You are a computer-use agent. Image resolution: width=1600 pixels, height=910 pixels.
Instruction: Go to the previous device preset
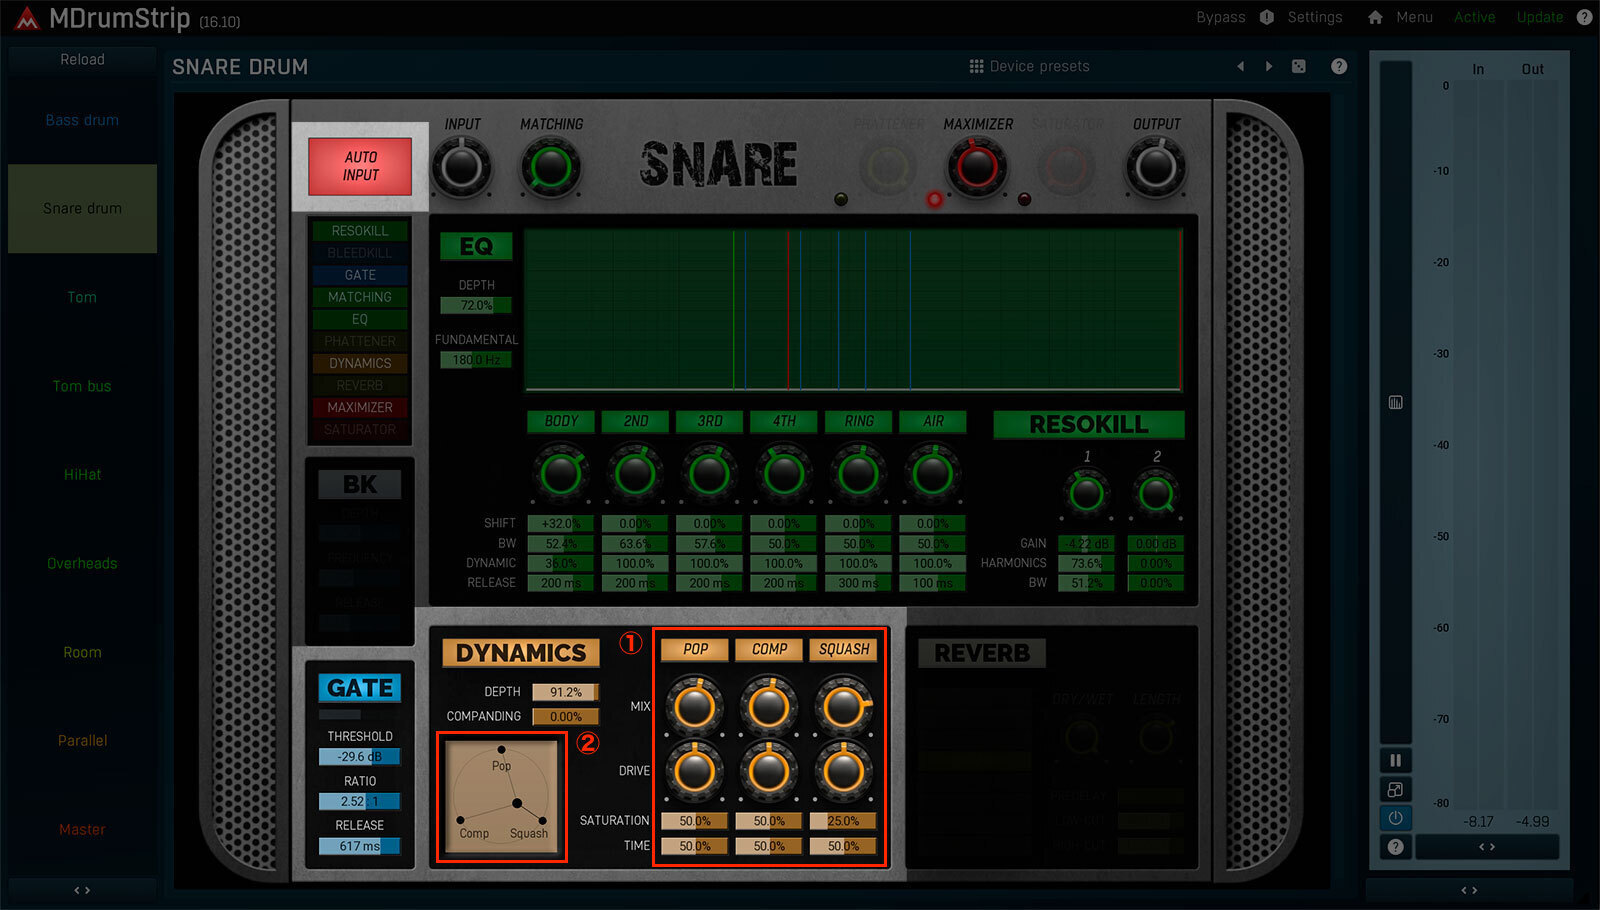point(1241,67)
